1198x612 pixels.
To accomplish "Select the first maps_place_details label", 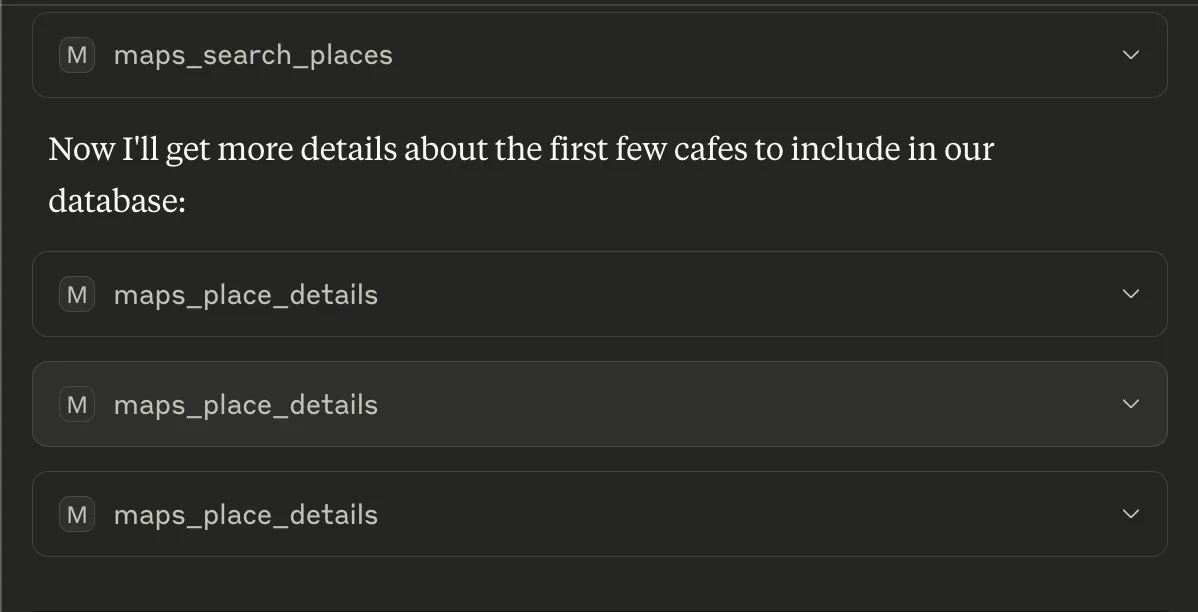I will (246, 295).
